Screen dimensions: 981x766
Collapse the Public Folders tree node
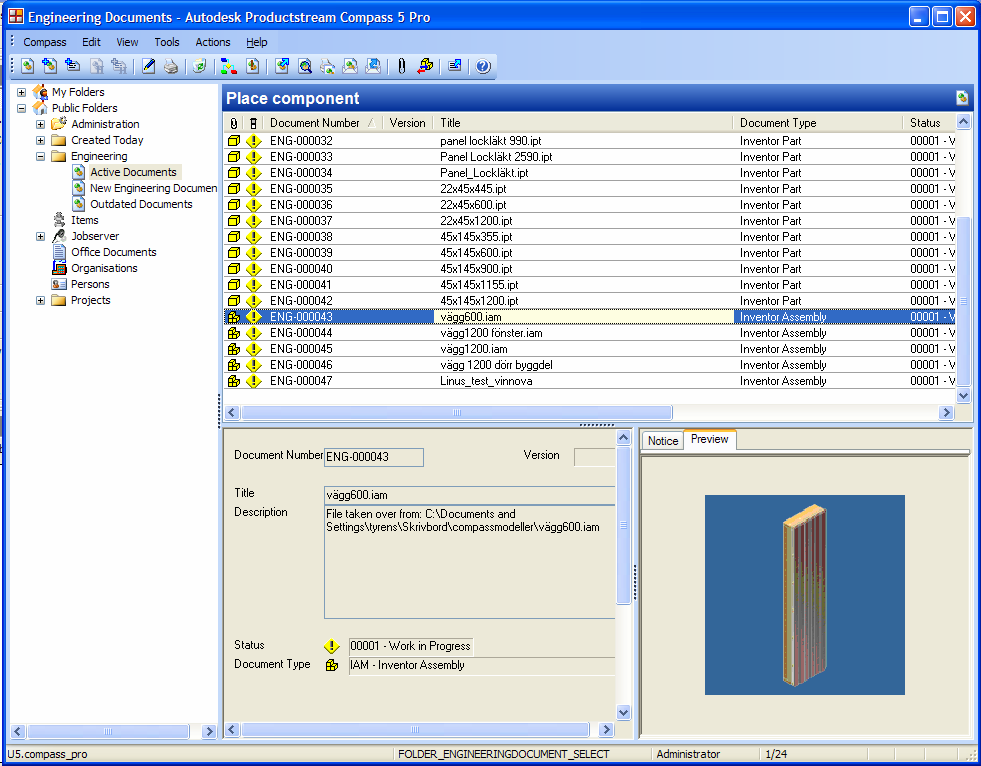(21, 108)
